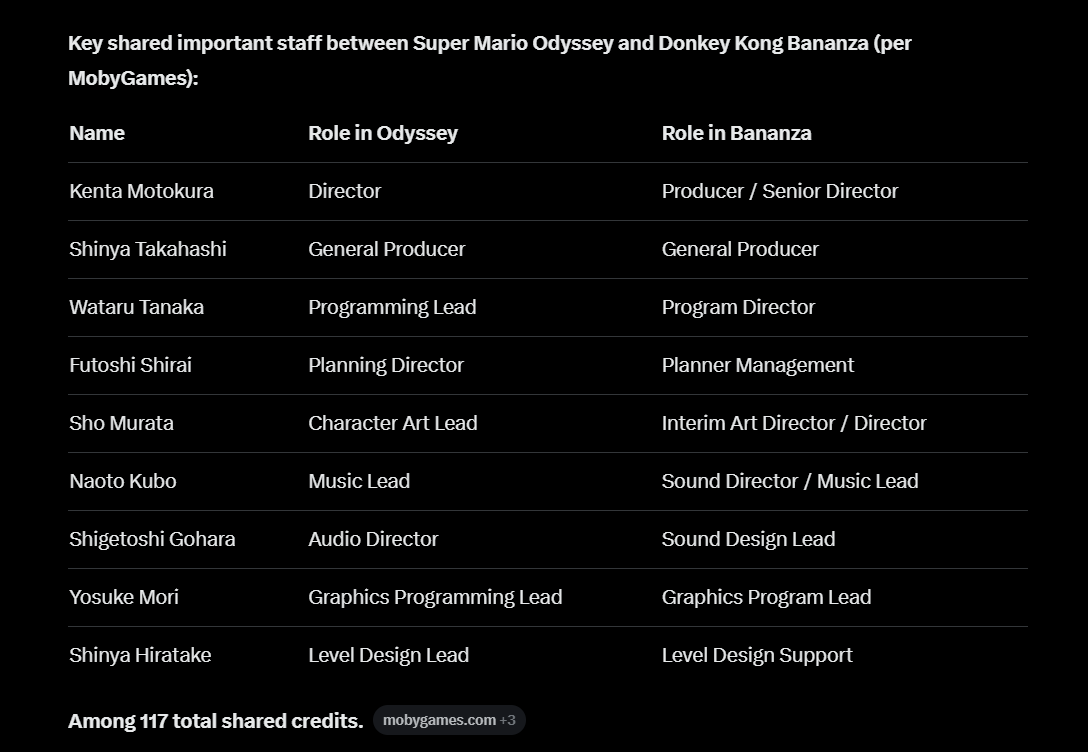Click the 'Graphics Program Lead' cell
Screen dimensions: 1088x752
click(766, 597)
